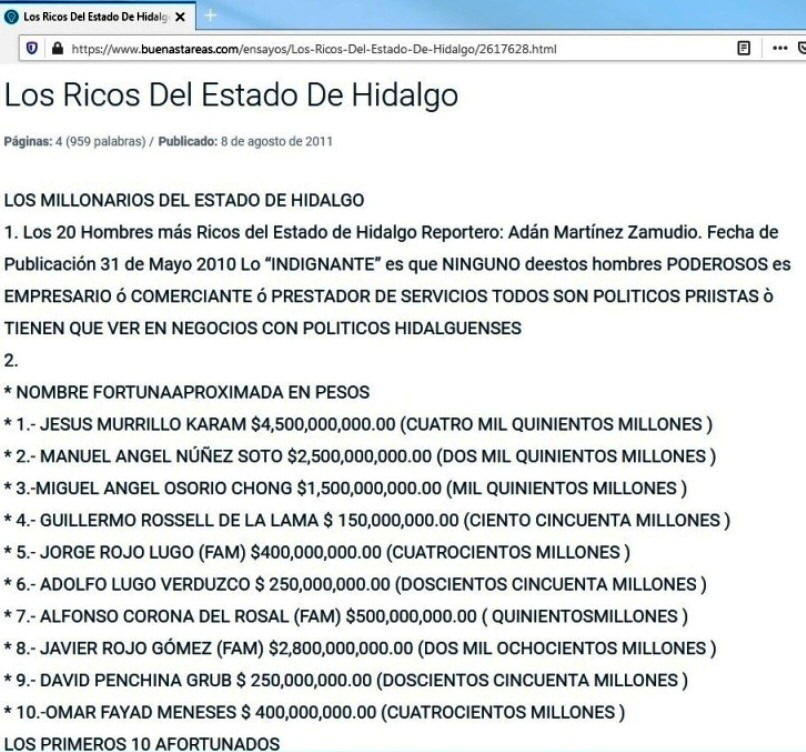Open the page actions three-dots menu

tap(780, 48)
